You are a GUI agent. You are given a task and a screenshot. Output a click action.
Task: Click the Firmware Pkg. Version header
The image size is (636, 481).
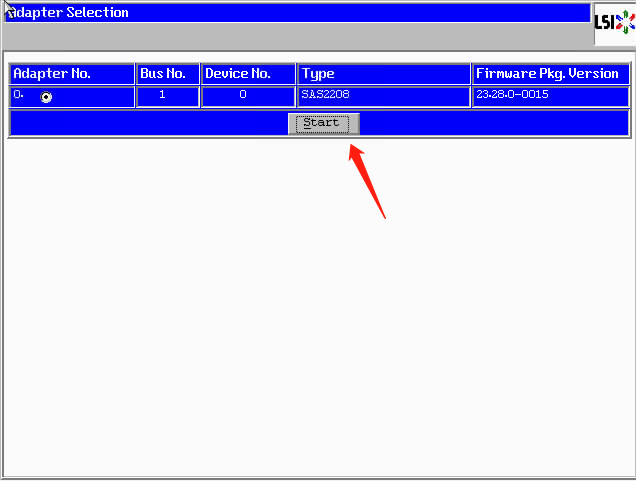tap(551, 74)
